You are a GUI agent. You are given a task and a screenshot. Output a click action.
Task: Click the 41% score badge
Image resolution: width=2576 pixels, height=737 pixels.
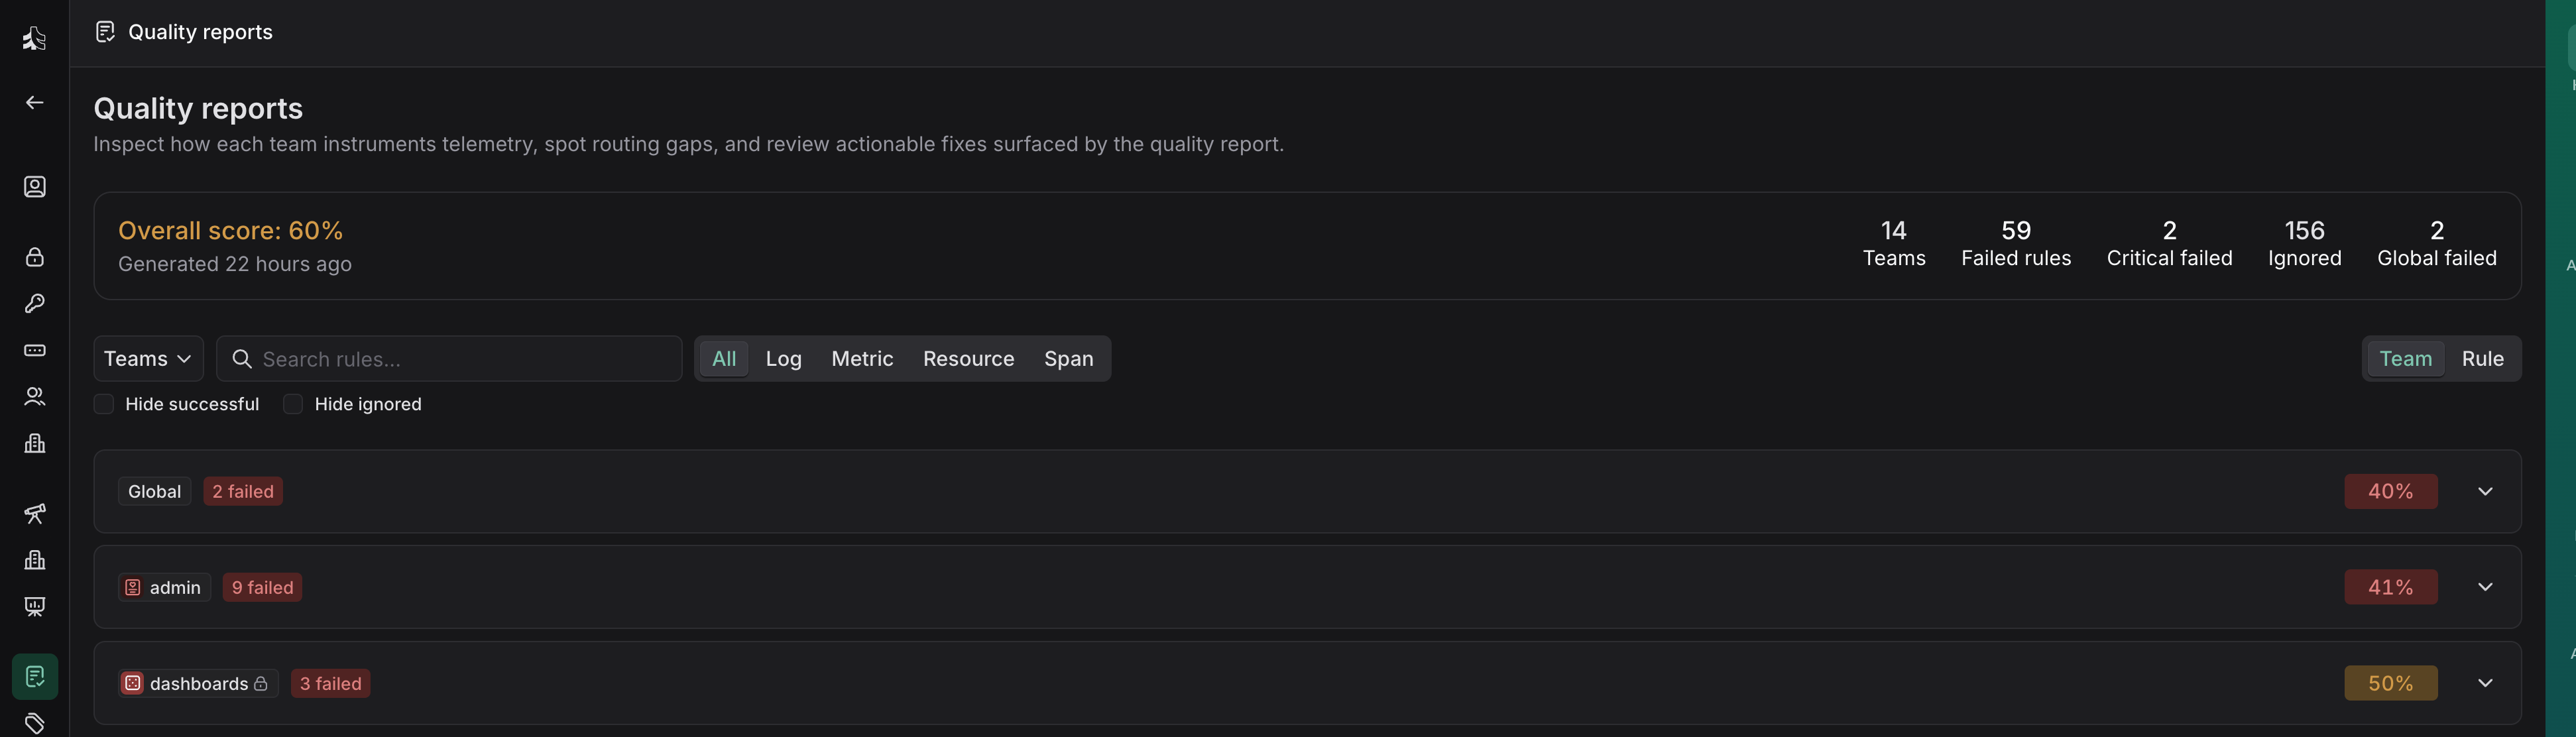point(2390,588)
